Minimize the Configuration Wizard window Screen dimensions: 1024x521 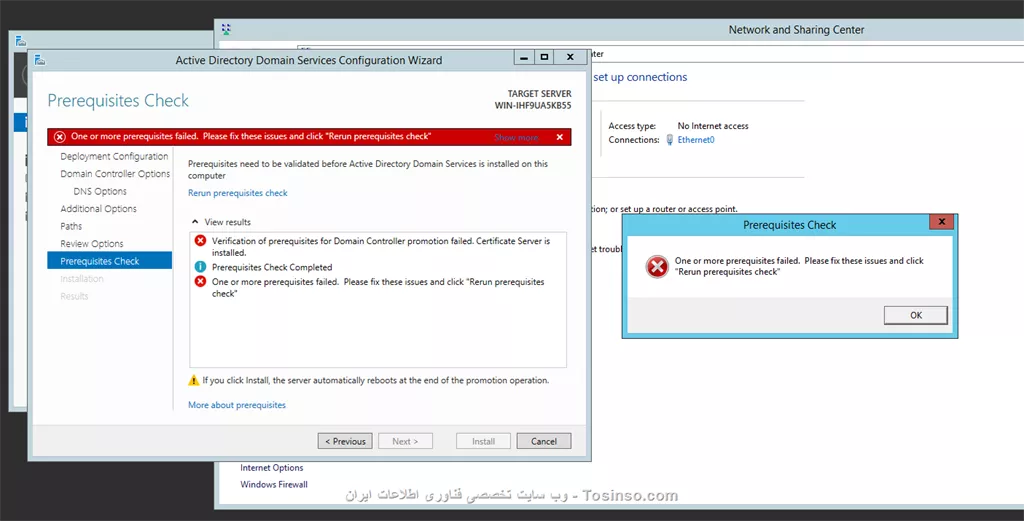click(524, 57)
